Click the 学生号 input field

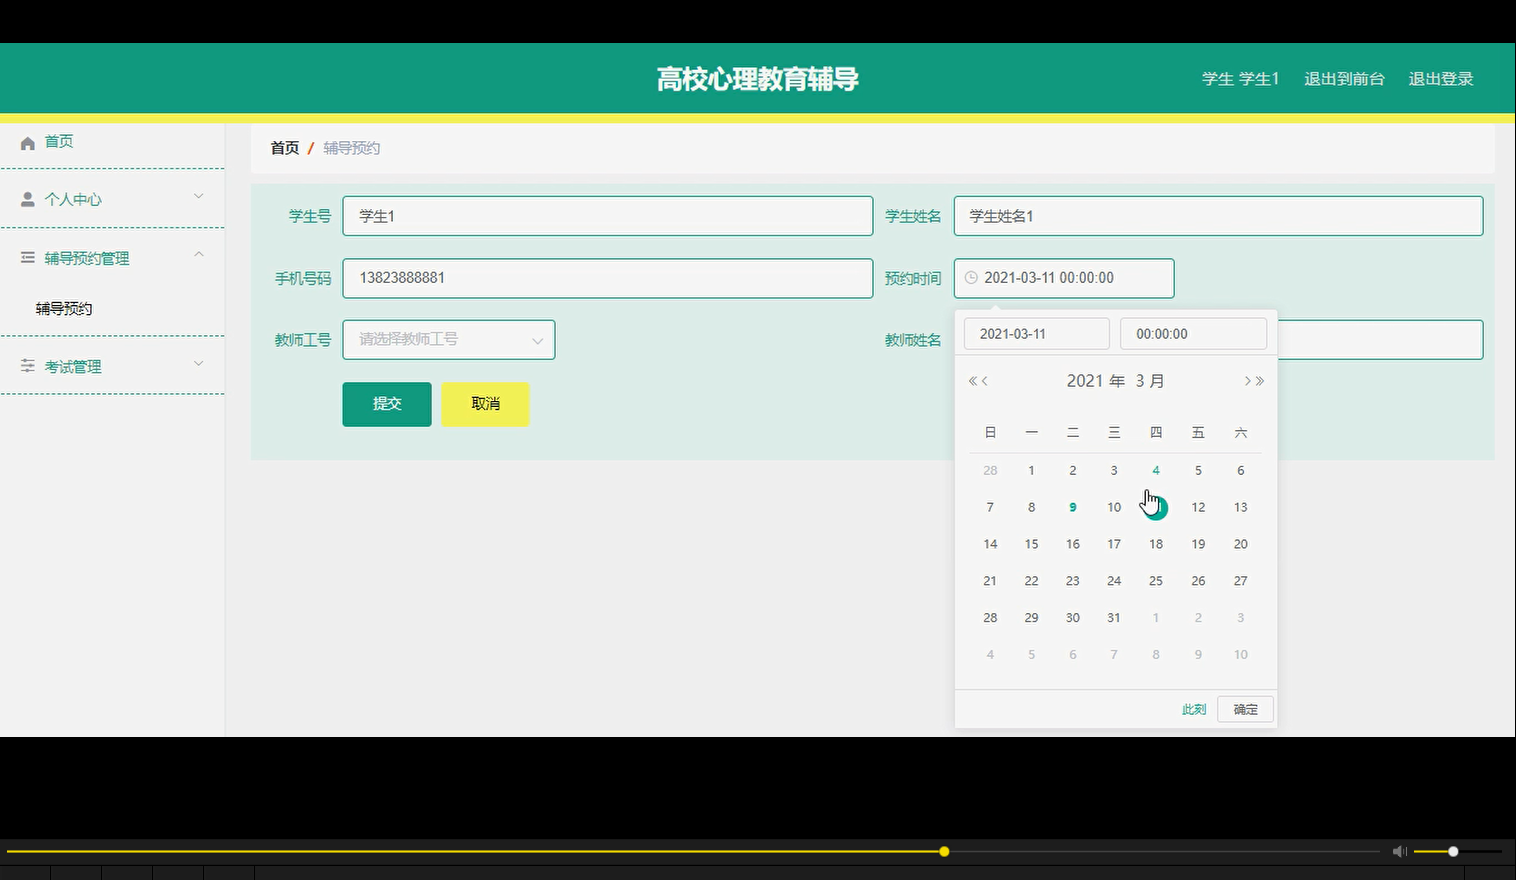[608, 216]
